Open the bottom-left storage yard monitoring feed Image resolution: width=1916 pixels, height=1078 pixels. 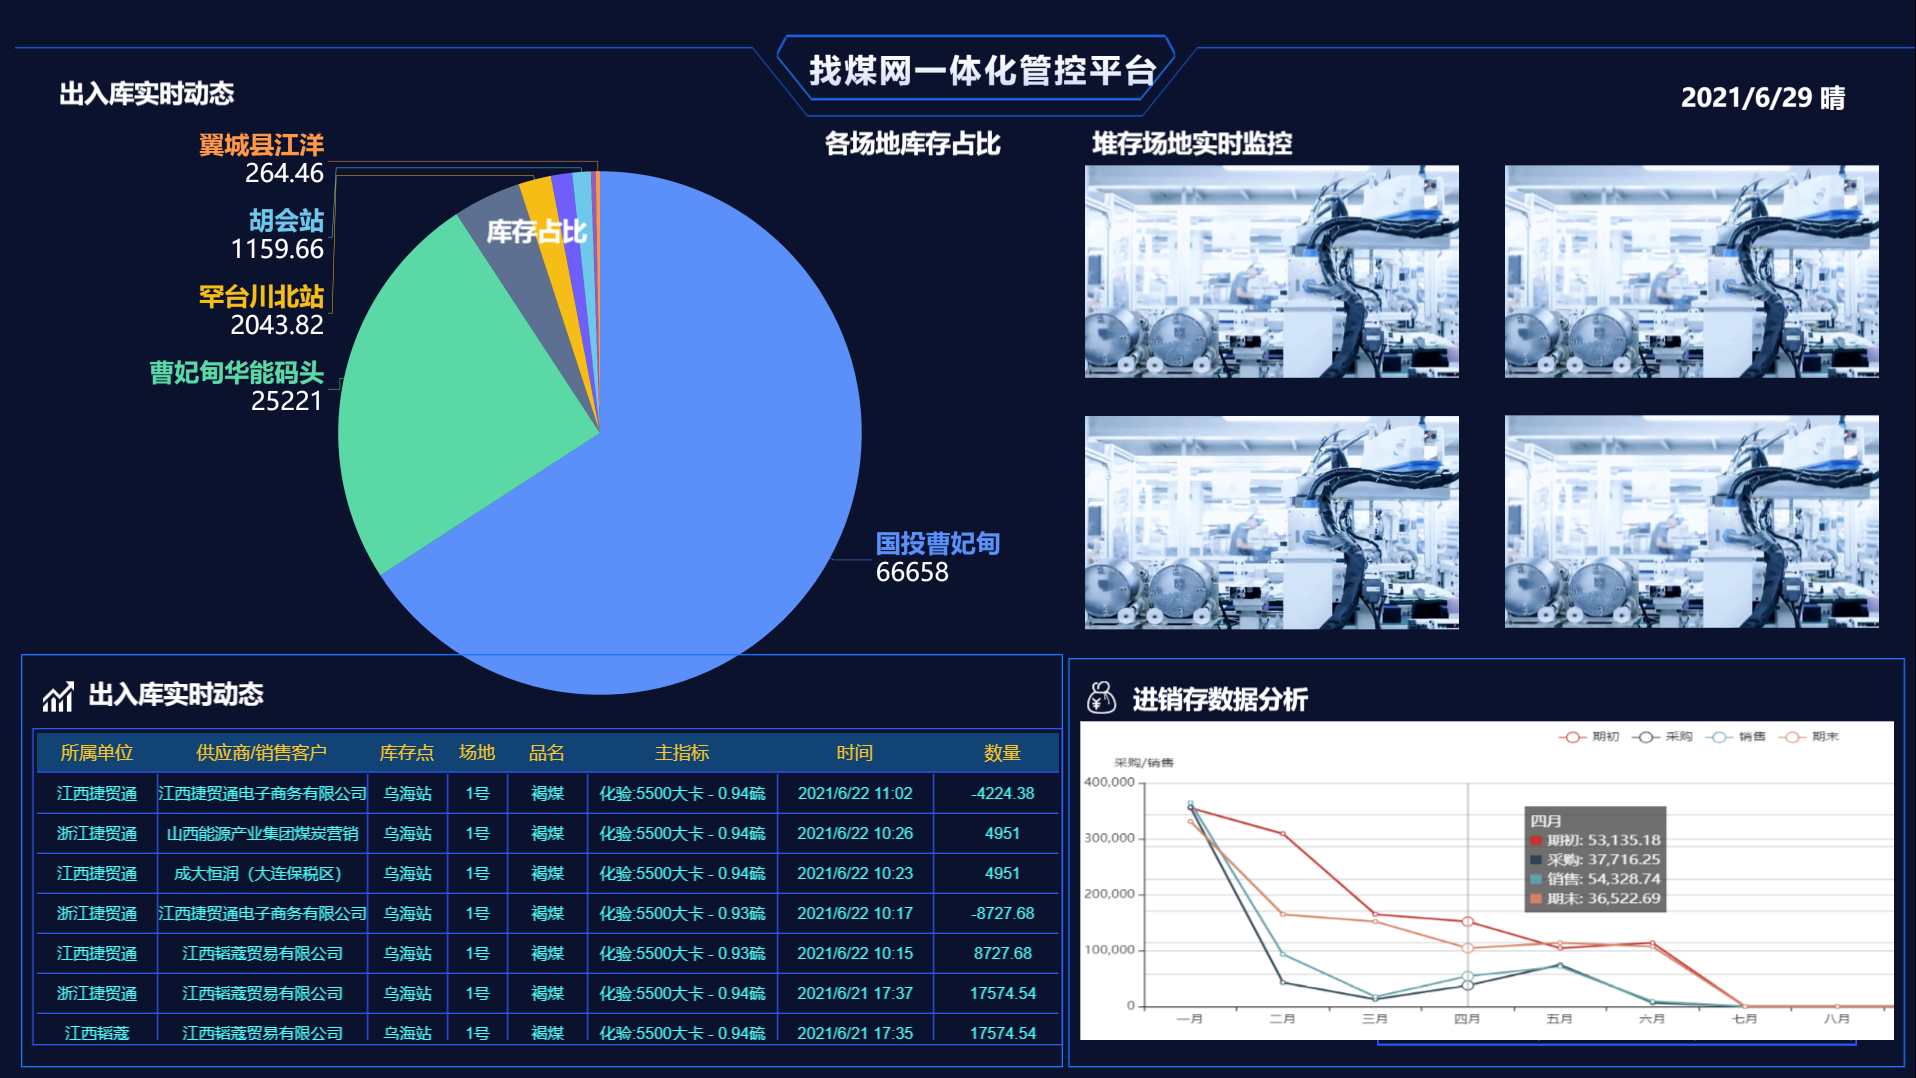tap(1271, 522)
